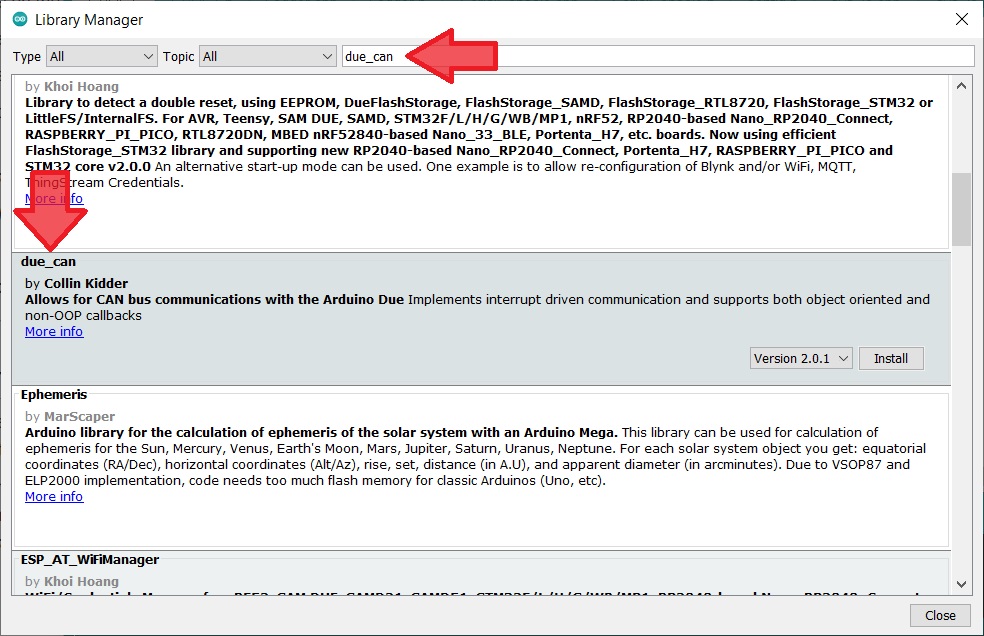This screenshot has height=636, width=984.
Task: Open the Topic filter dropdown
Action: [x=267, y=56]
